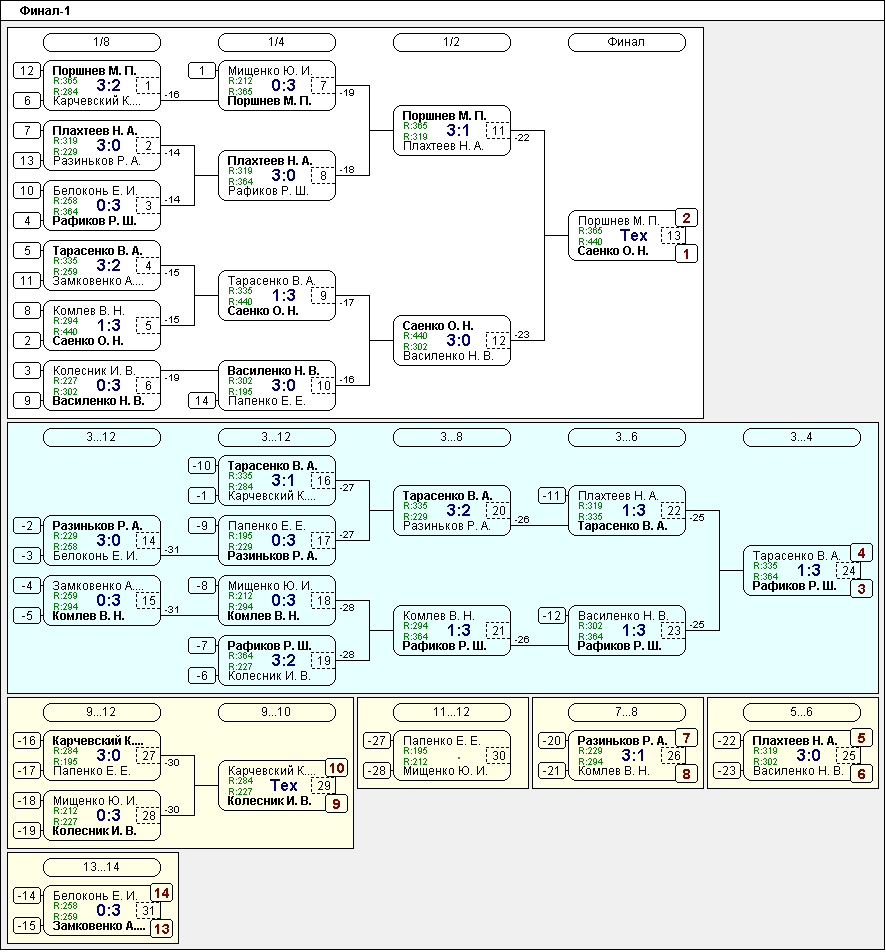Open dotted match number 13 in the final
This screenshot has height=952, width=886.
click(x=673, y=236)
